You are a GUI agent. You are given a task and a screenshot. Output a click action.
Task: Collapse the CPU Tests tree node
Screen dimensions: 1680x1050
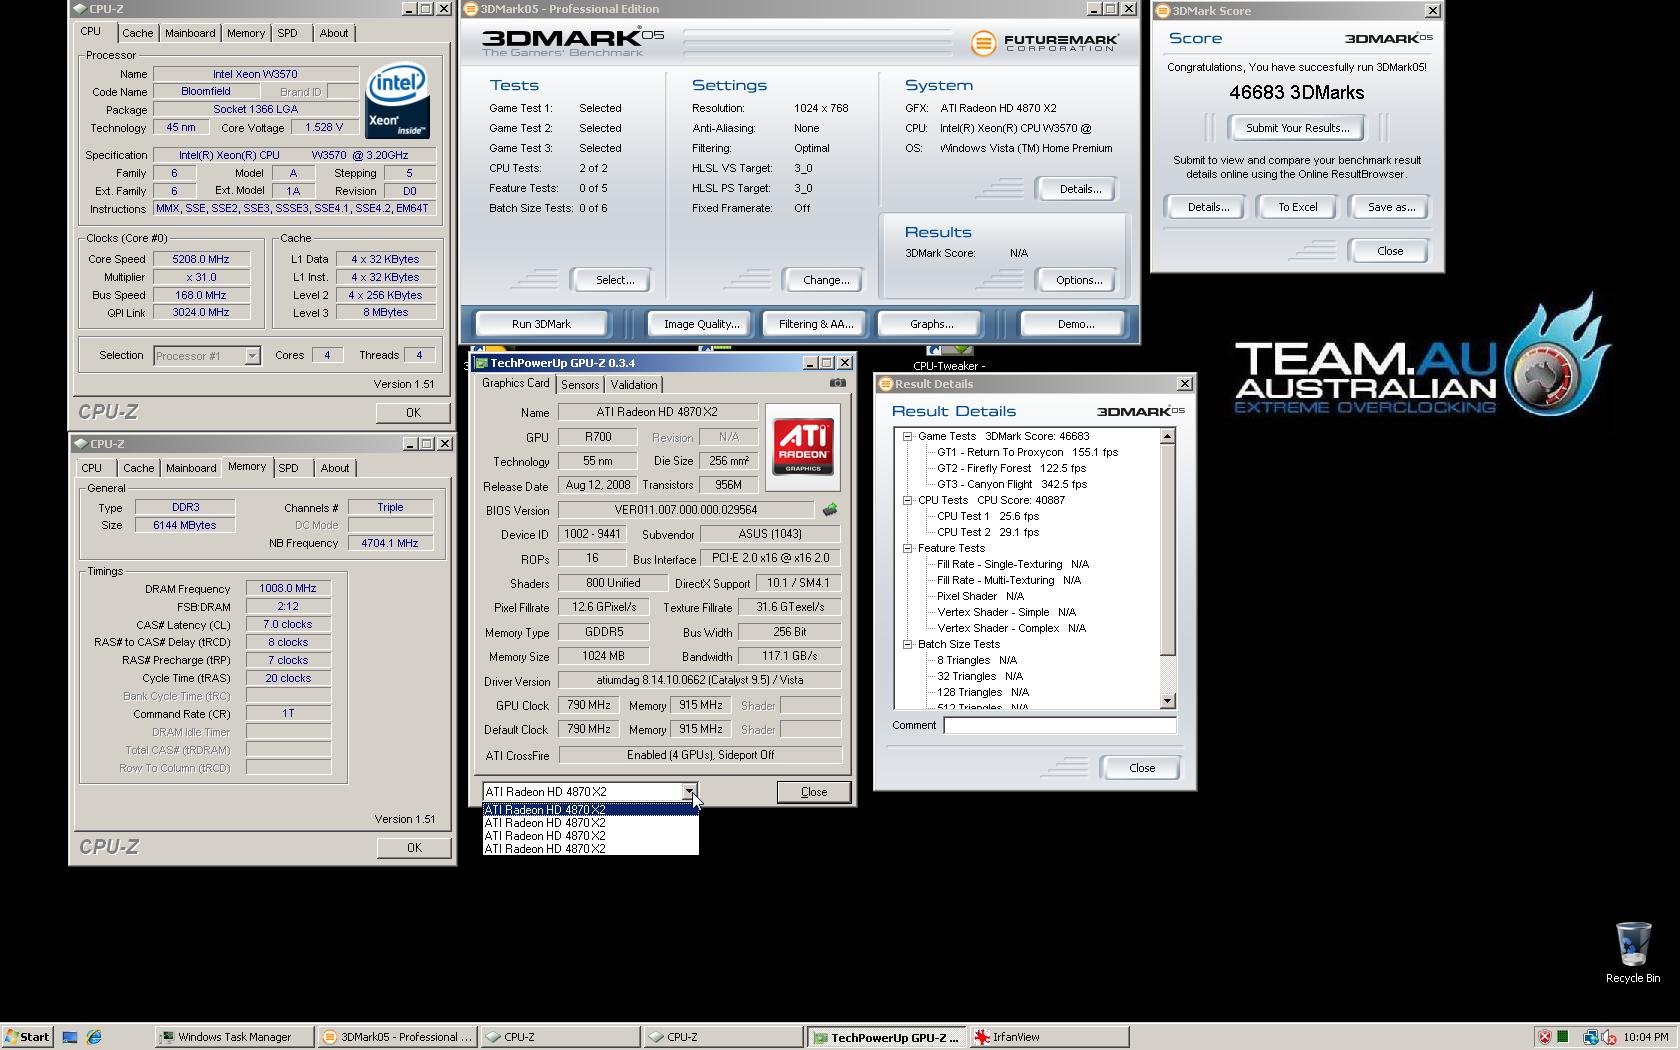[908, 500]
